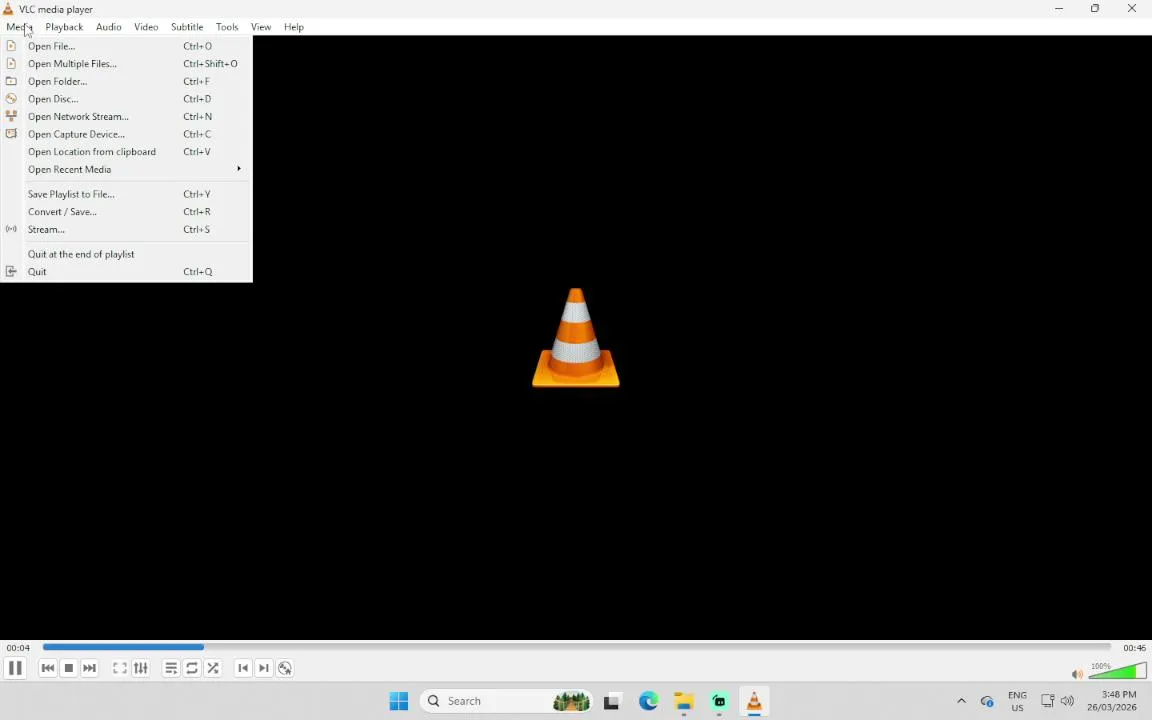Select Open Capture Device... entry

click(x=126, y=134)
